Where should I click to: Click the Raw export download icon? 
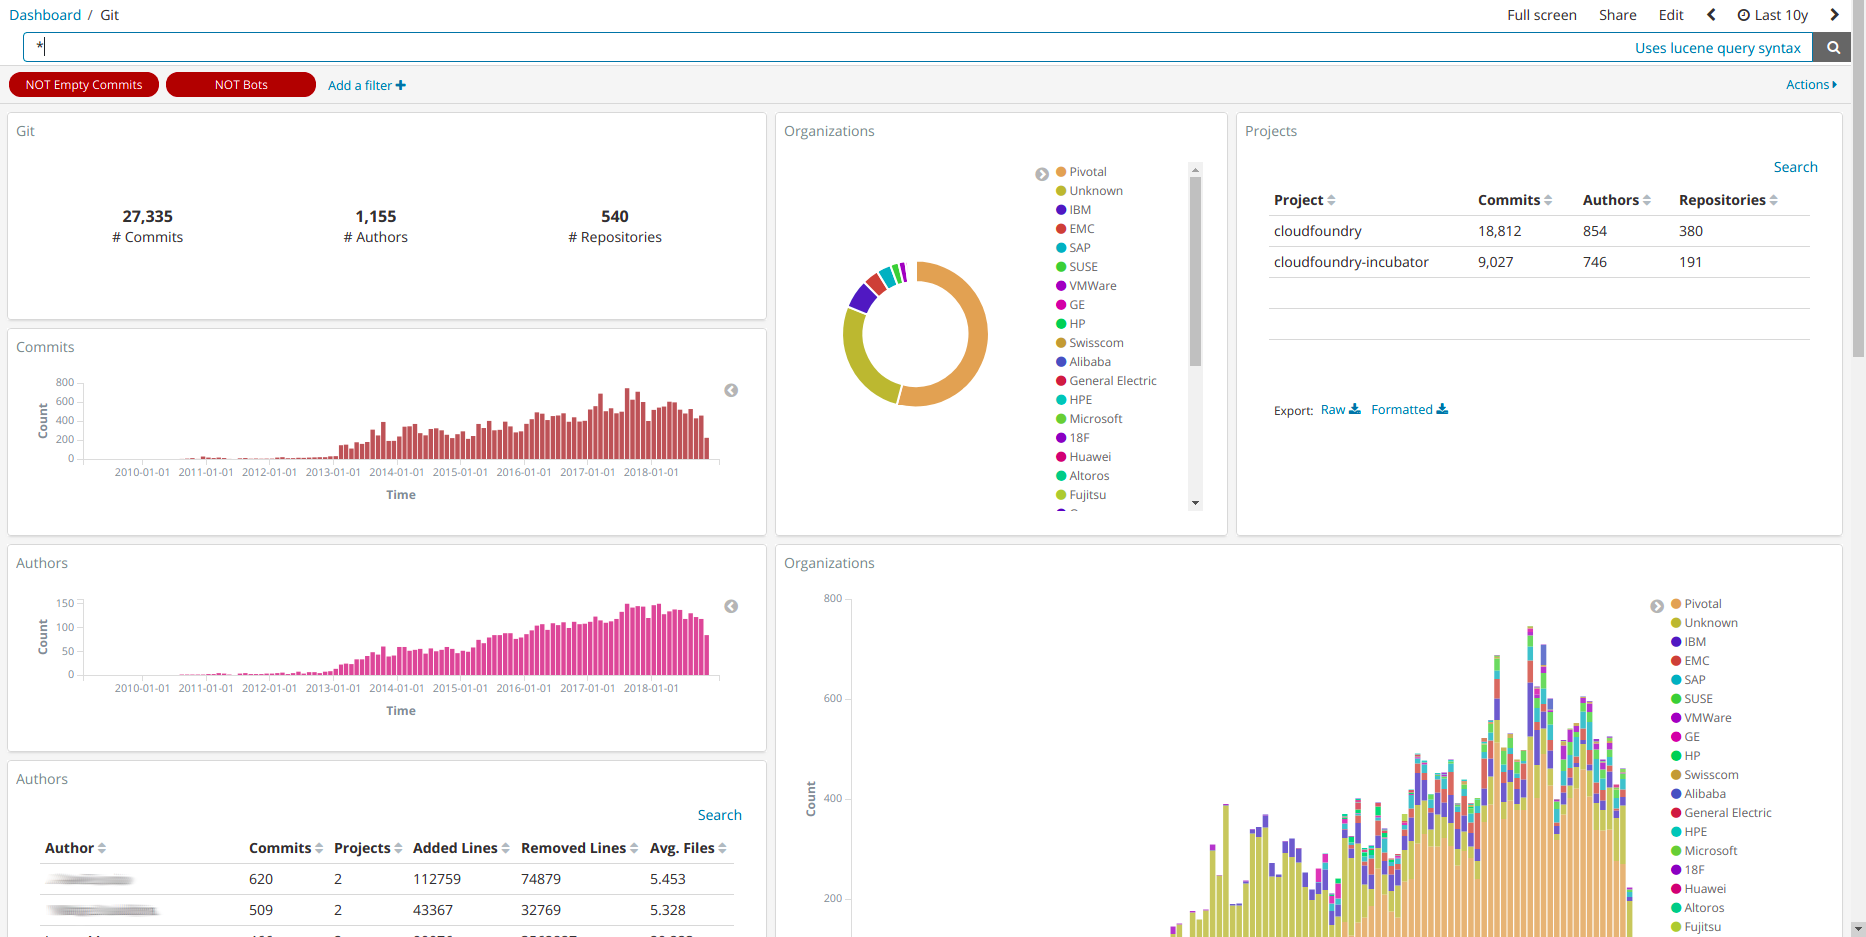coord(1355,409)
